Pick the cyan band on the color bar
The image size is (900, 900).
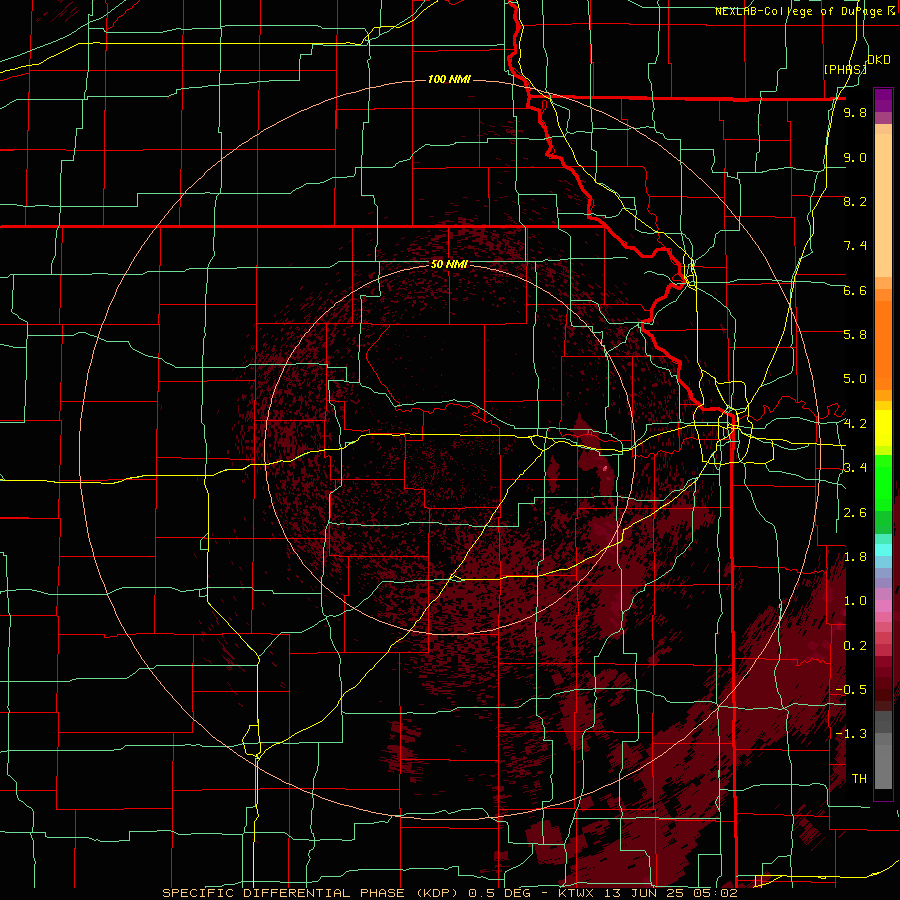pyautogui.click(x=883, y=550)
